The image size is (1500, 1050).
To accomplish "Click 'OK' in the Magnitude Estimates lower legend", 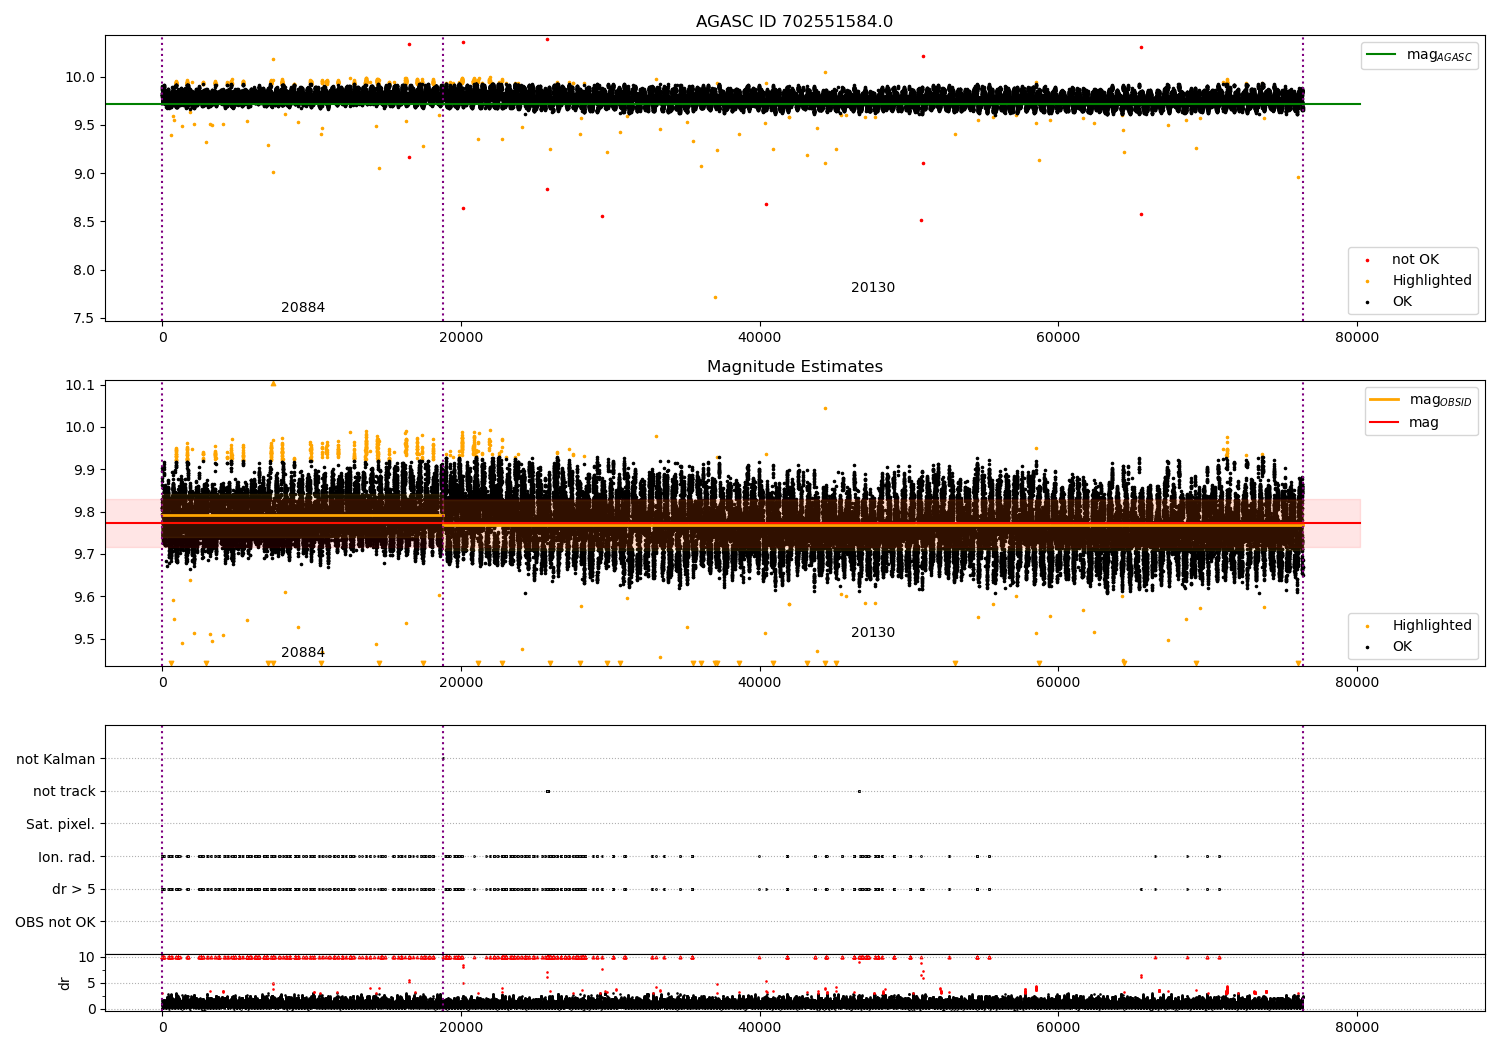I will coord(1389,647).
